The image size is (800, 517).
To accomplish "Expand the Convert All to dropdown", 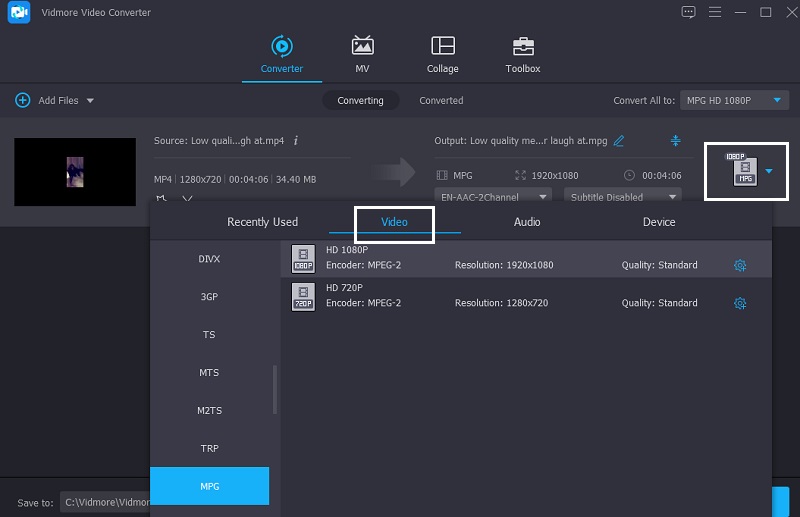I will 735,101.
